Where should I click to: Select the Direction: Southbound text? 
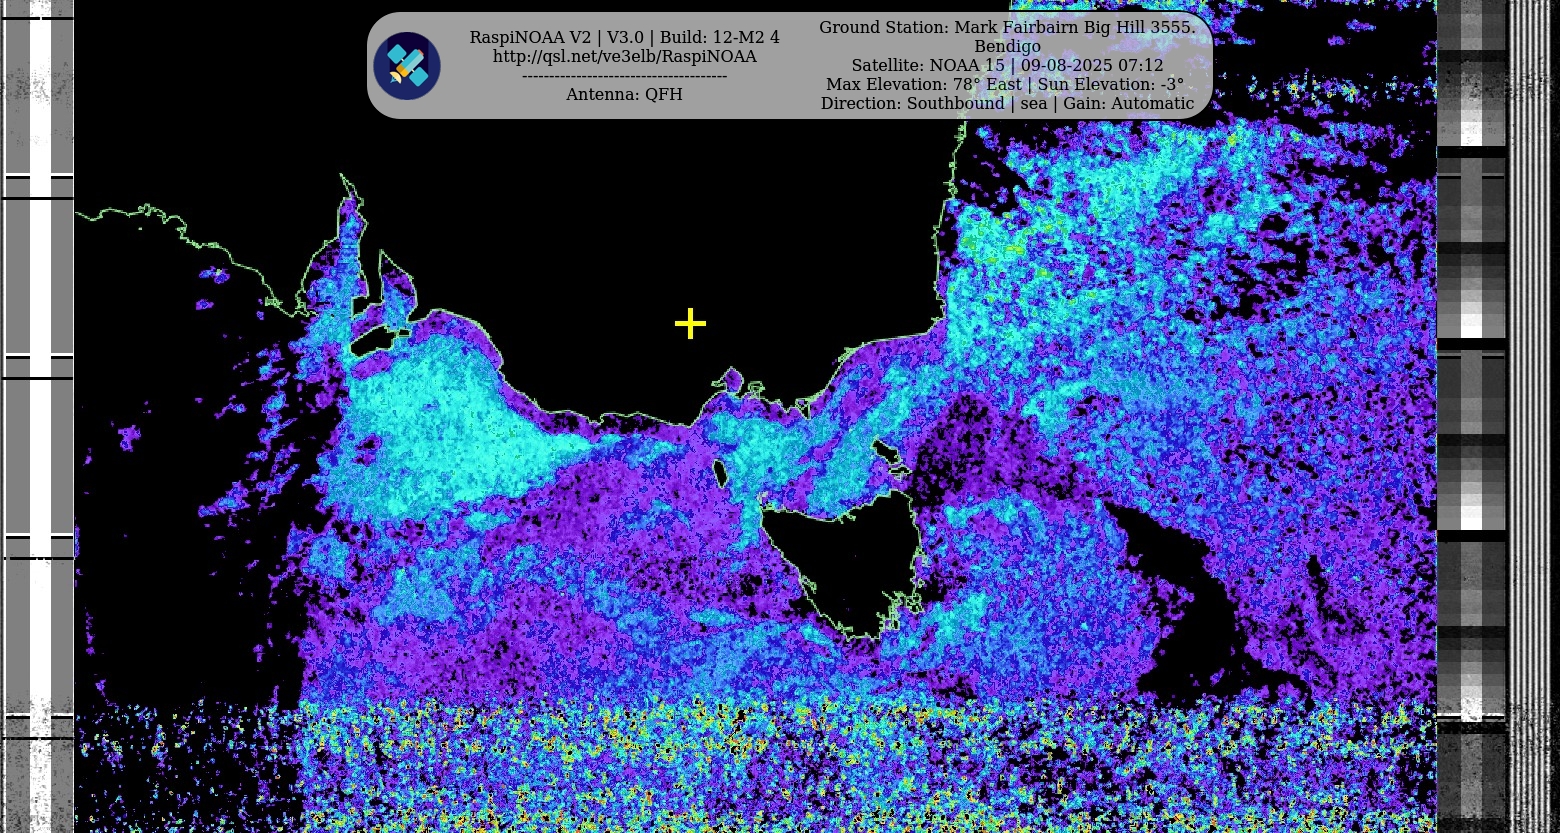point(911,104)
